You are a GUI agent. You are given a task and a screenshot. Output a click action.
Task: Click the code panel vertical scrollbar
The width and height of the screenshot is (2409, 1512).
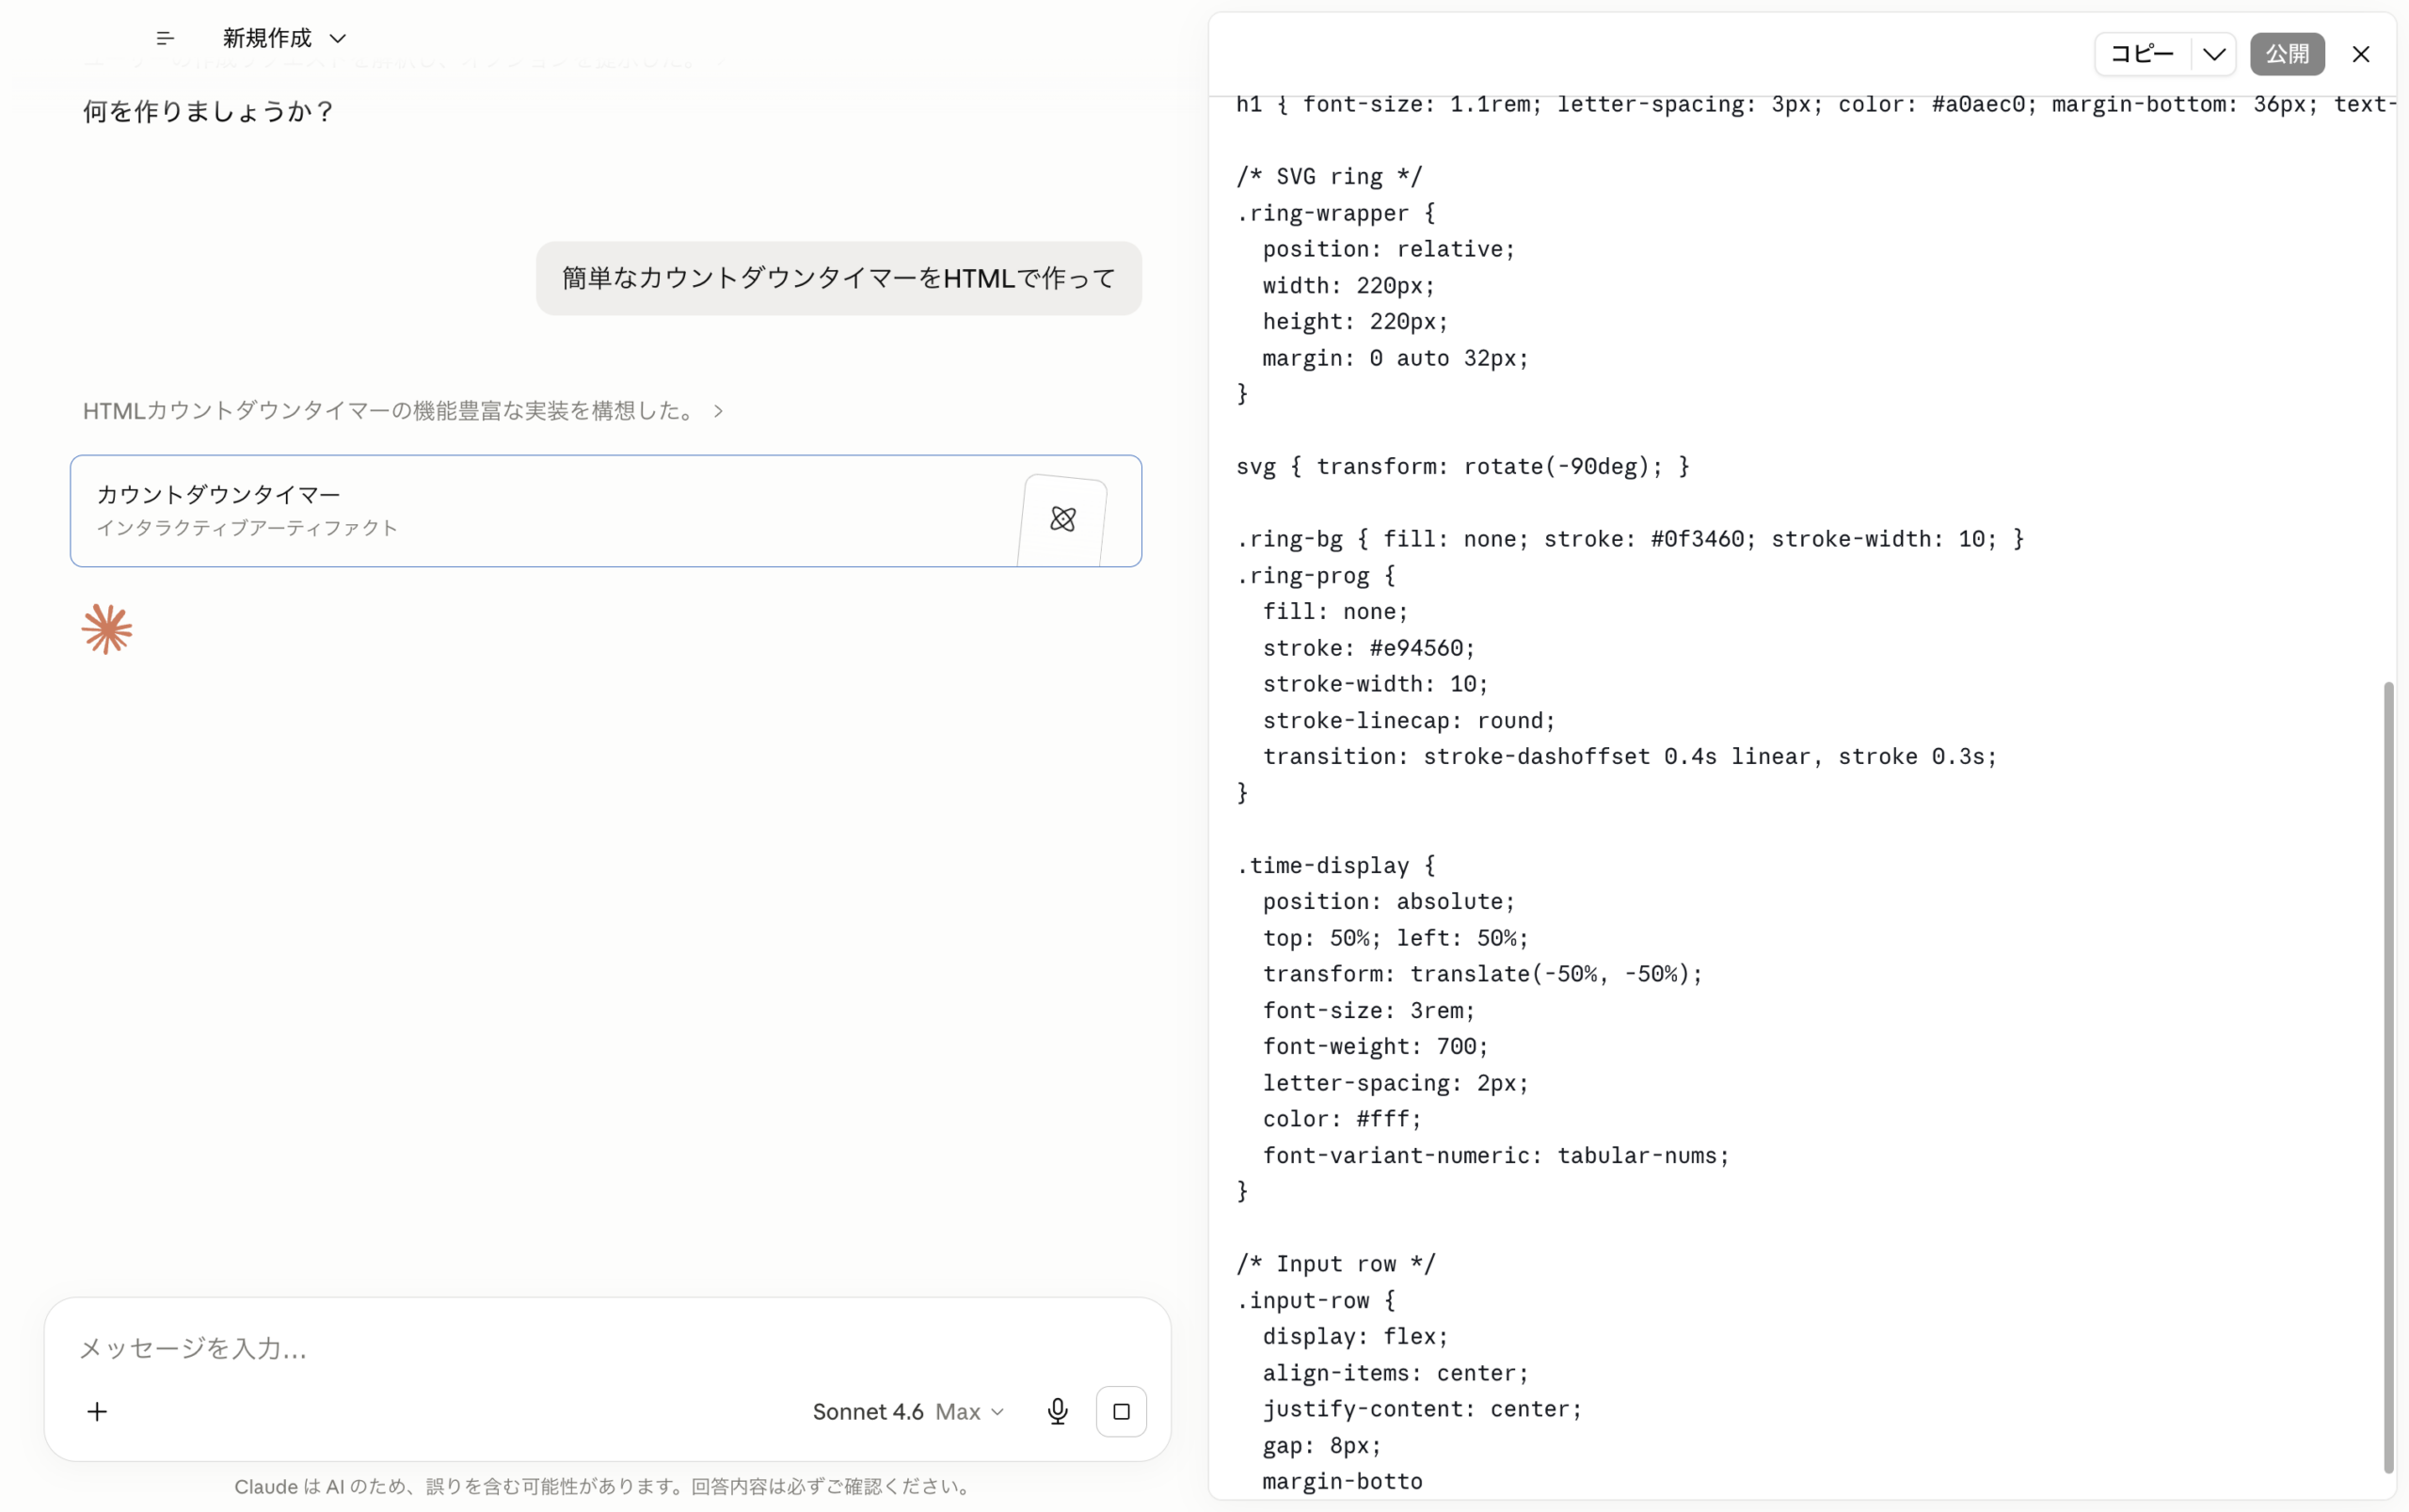pos(2388,1076)
